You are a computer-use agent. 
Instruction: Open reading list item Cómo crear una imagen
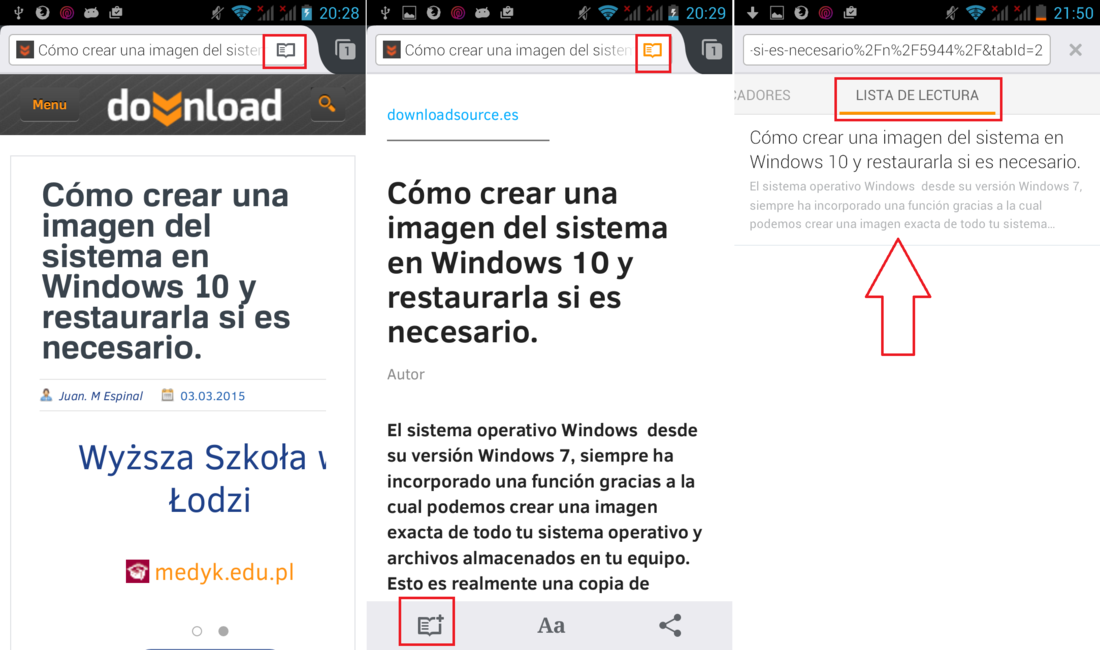pyautogui.click(x=917, y=180)
